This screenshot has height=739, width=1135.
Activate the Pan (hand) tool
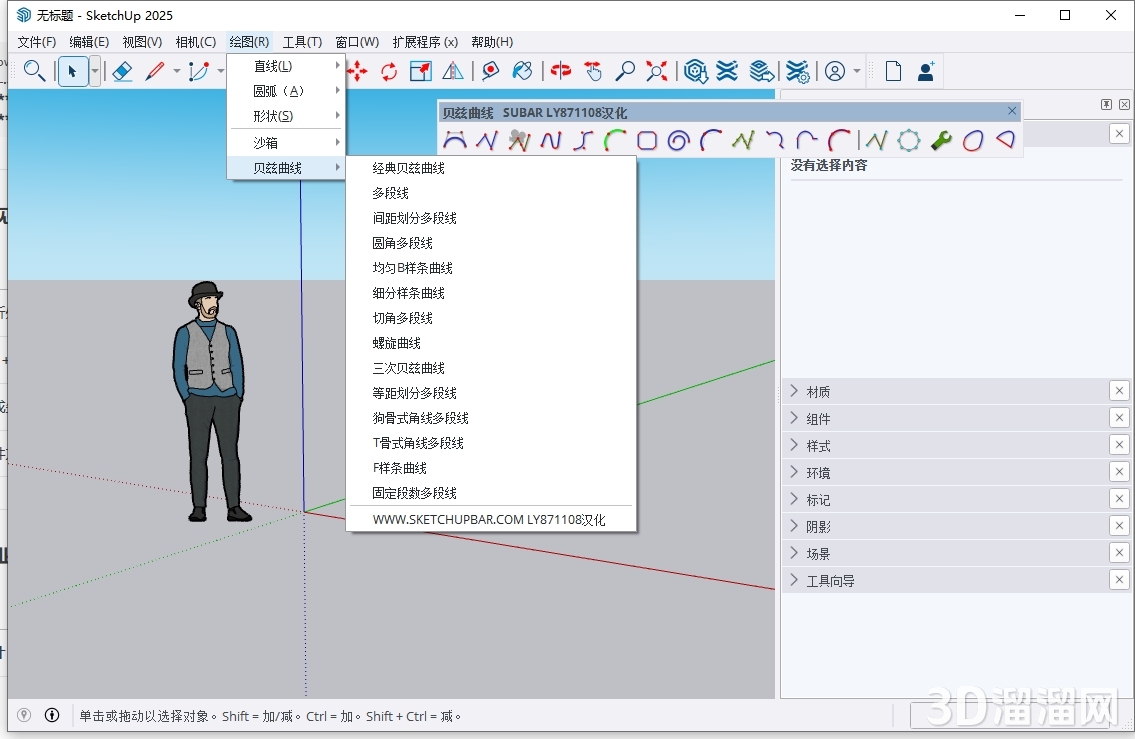594,71
